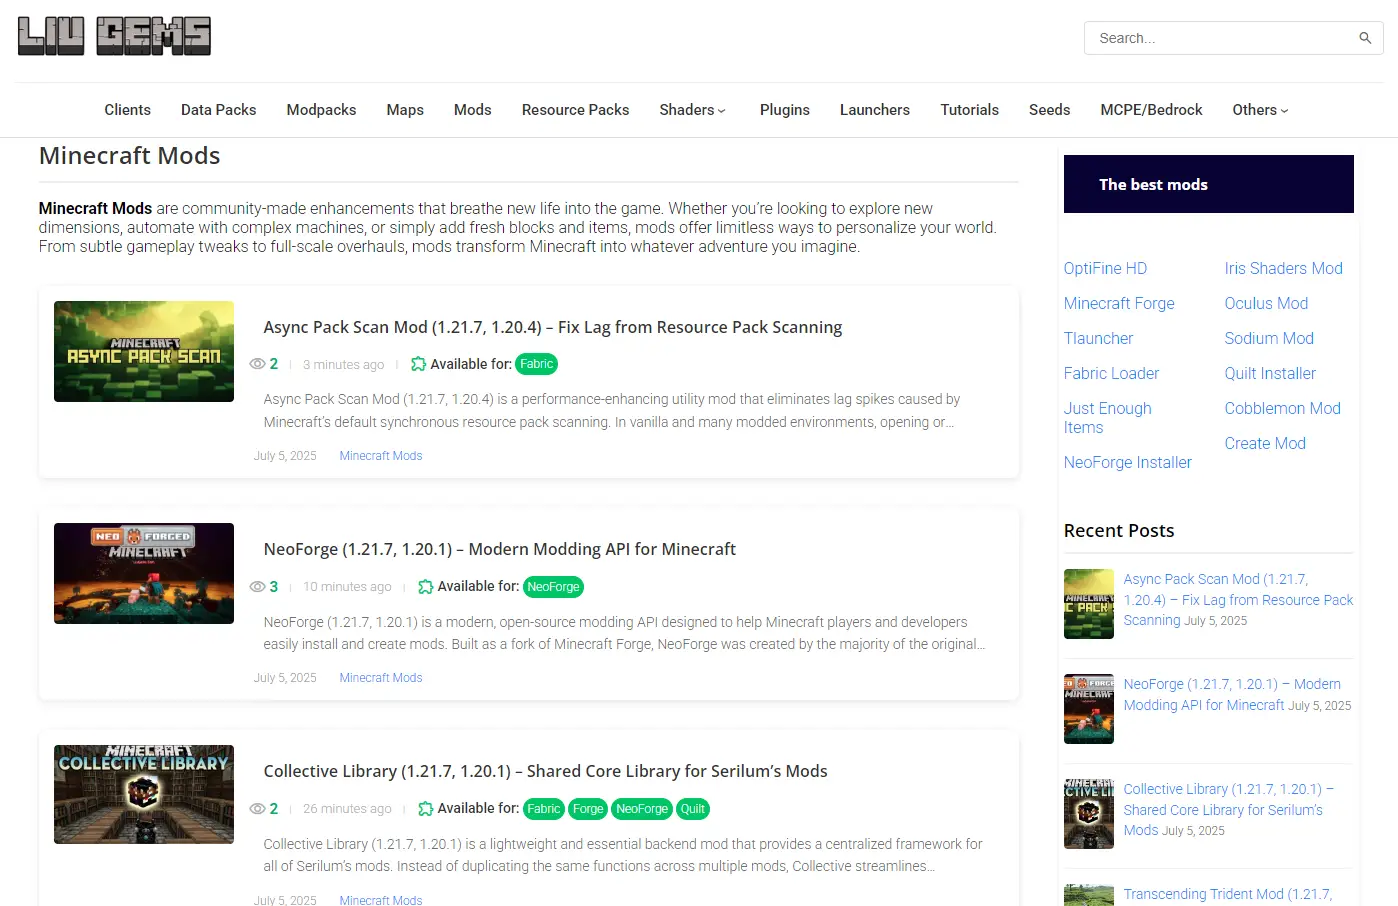Click the puzzle icon beside Async Pack Scan availability
Image resolution: width=1398 pixels, height=906 pixels.
tap(419, 364)
